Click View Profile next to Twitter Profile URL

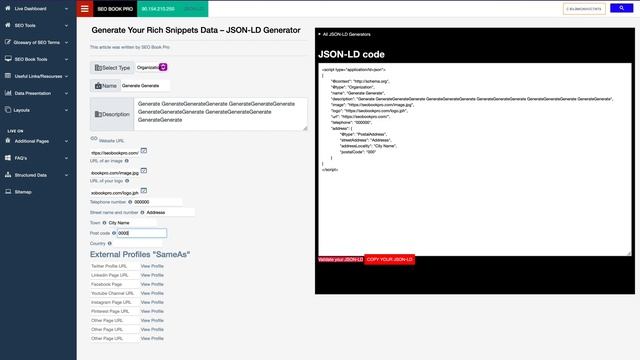pyautogui.click(x=152, y=266)
